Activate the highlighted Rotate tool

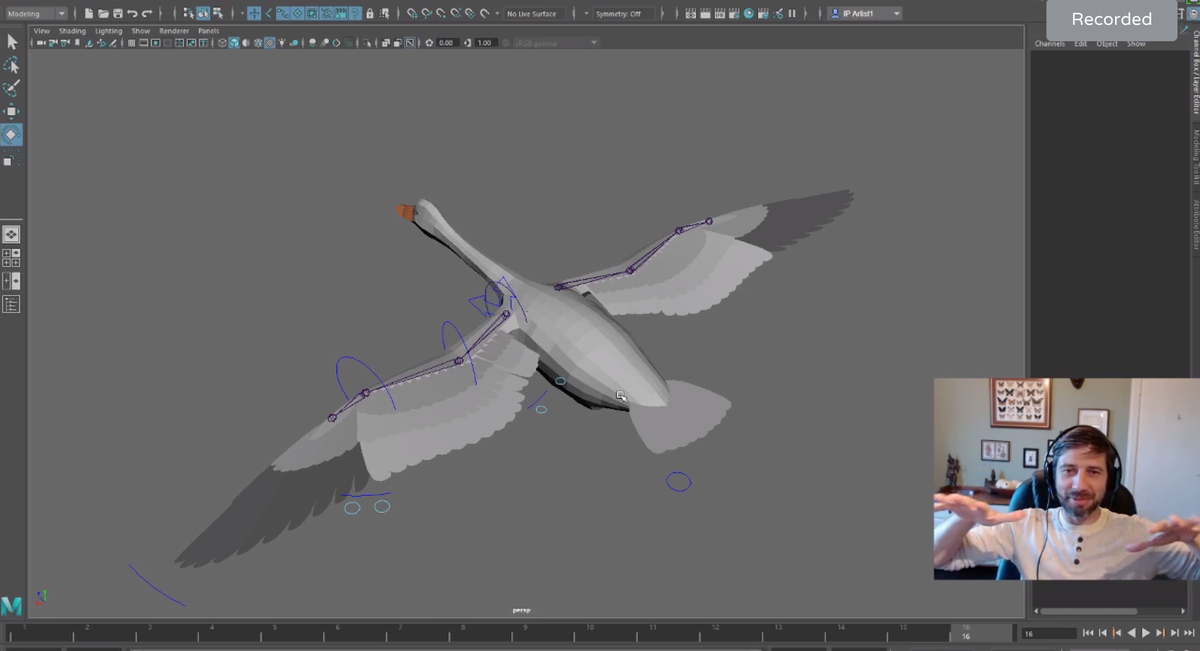(x=12, y=134)
